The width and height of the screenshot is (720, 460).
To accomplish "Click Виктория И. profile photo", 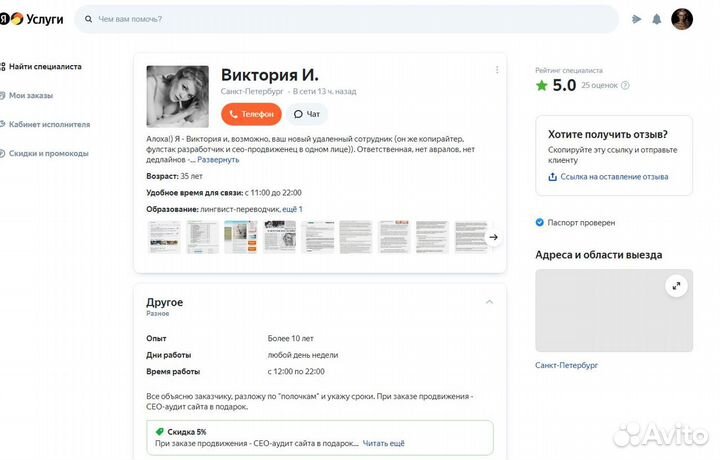I will tap(178, 96).
